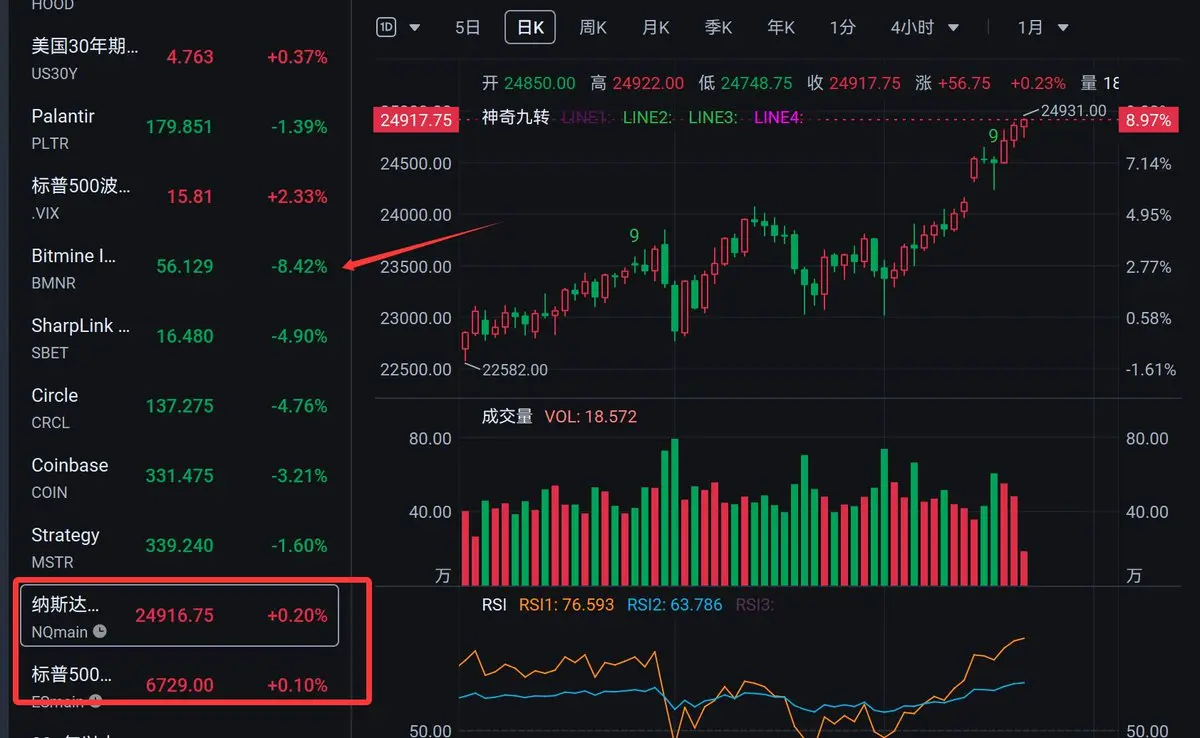The height and width of the screenshot is (738, 1200).
Task: Select the Coinbase COIN watchlist row
Action: point(179,477)
